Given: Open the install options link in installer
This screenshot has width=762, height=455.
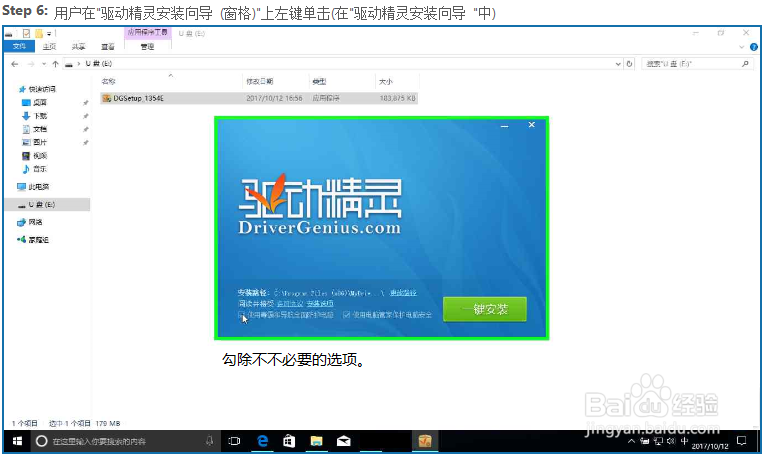Looking at the screenshot, I should [320, 303].
